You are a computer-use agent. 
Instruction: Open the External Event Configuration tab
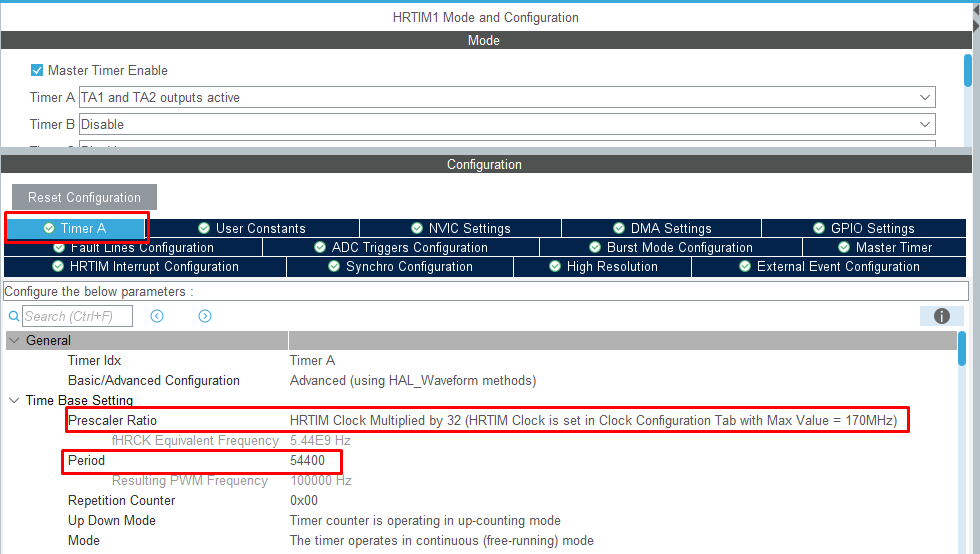[x=829, y=267]
